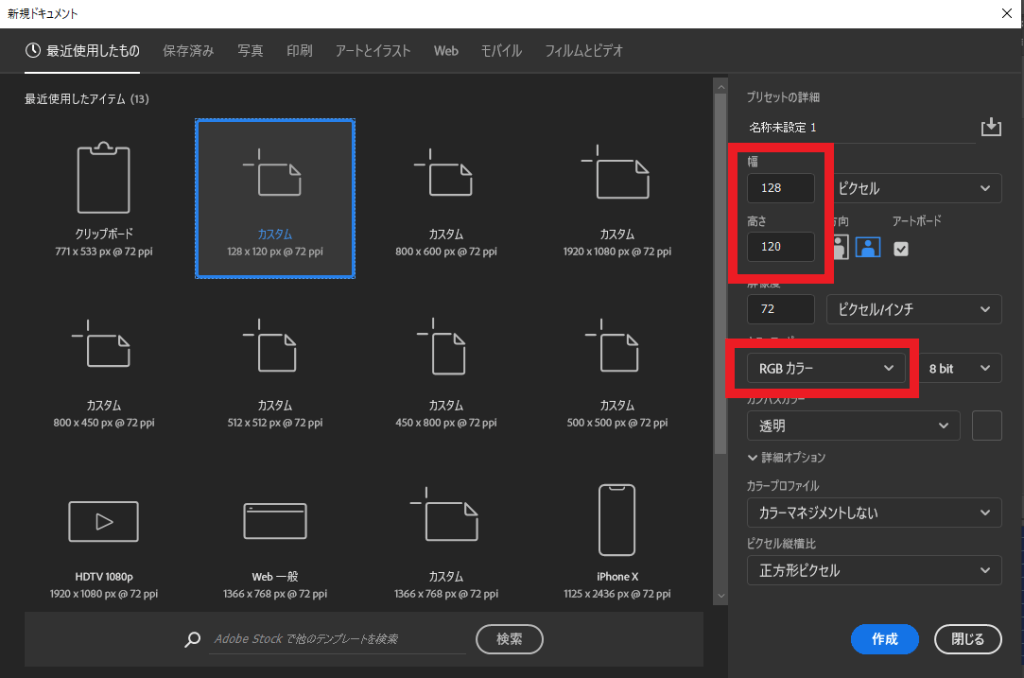The image size is (1024, 678).
Task: Open the 透明 canvas color dropdown
Action: [853, 425]
